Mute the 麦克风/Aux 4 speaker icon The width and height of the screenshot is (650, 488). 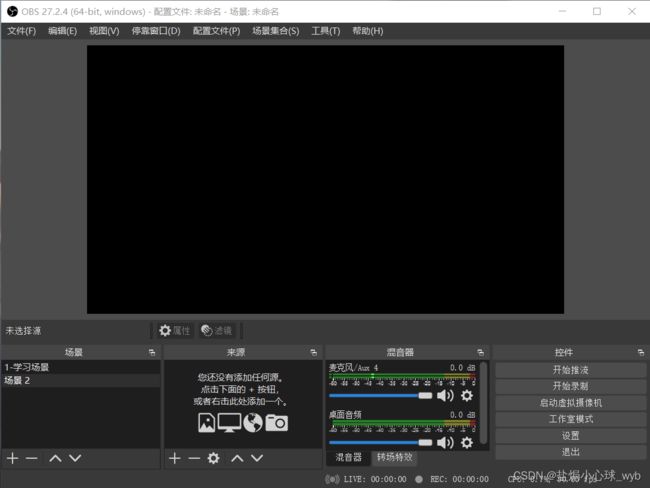[x=445, y=396]
